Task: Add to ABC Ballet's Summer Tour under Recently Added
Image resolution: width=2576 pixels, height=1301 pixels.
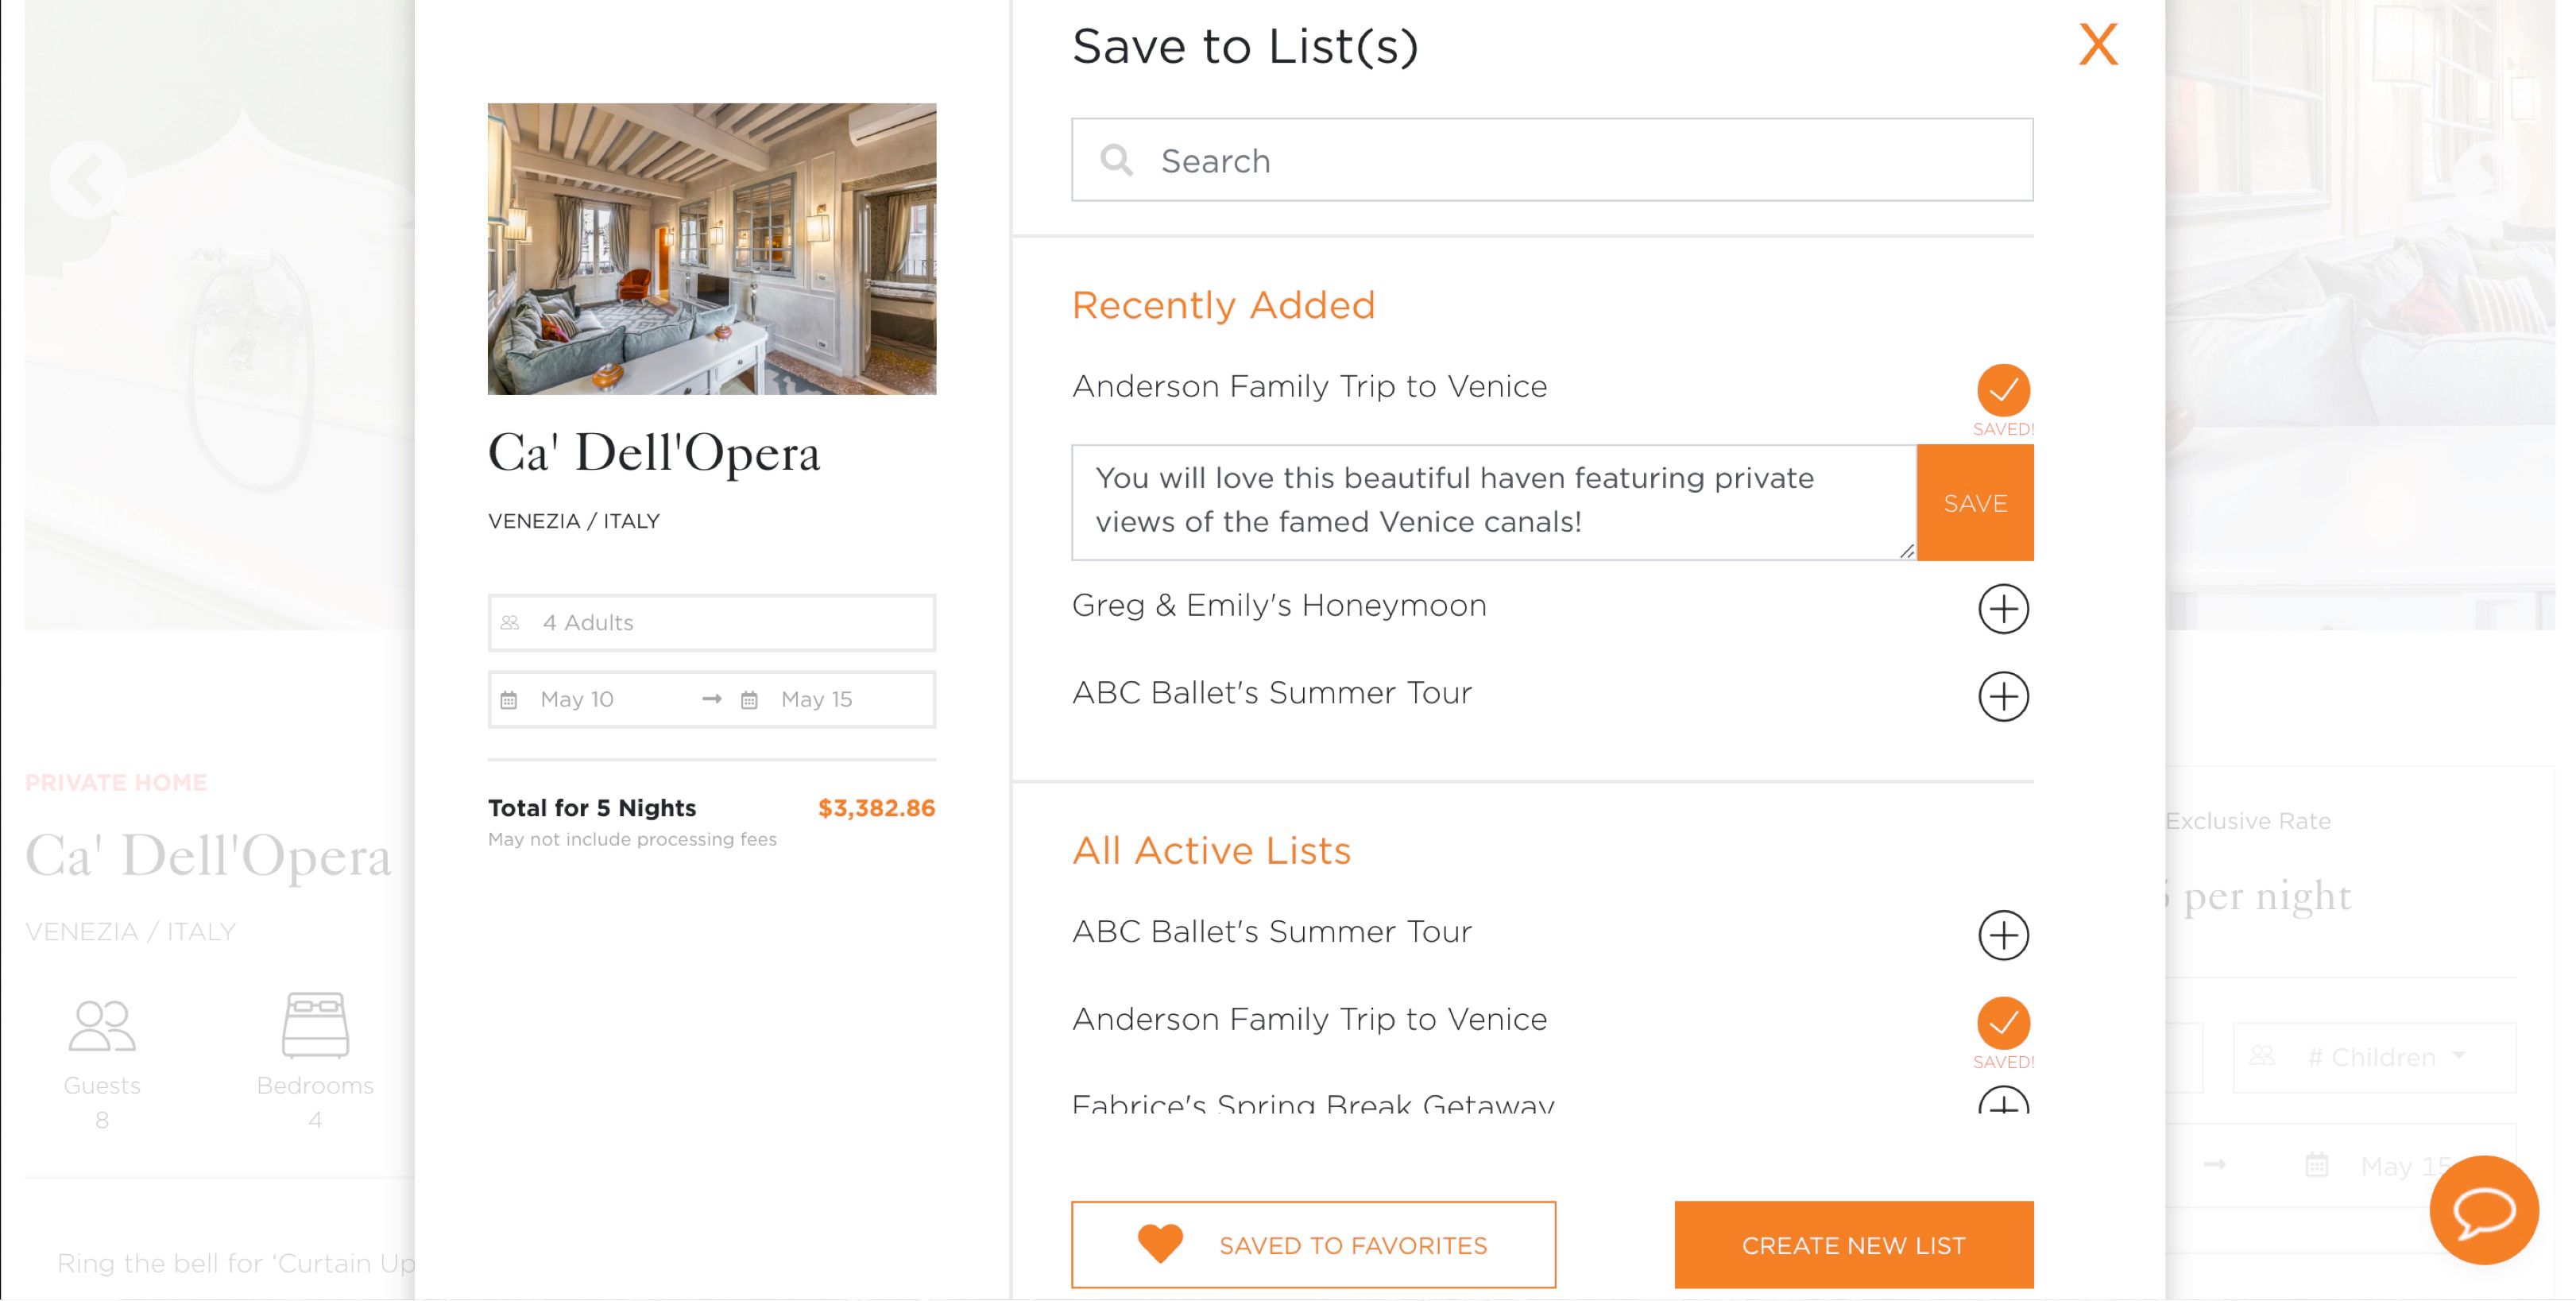Action: click(2003, 696)
